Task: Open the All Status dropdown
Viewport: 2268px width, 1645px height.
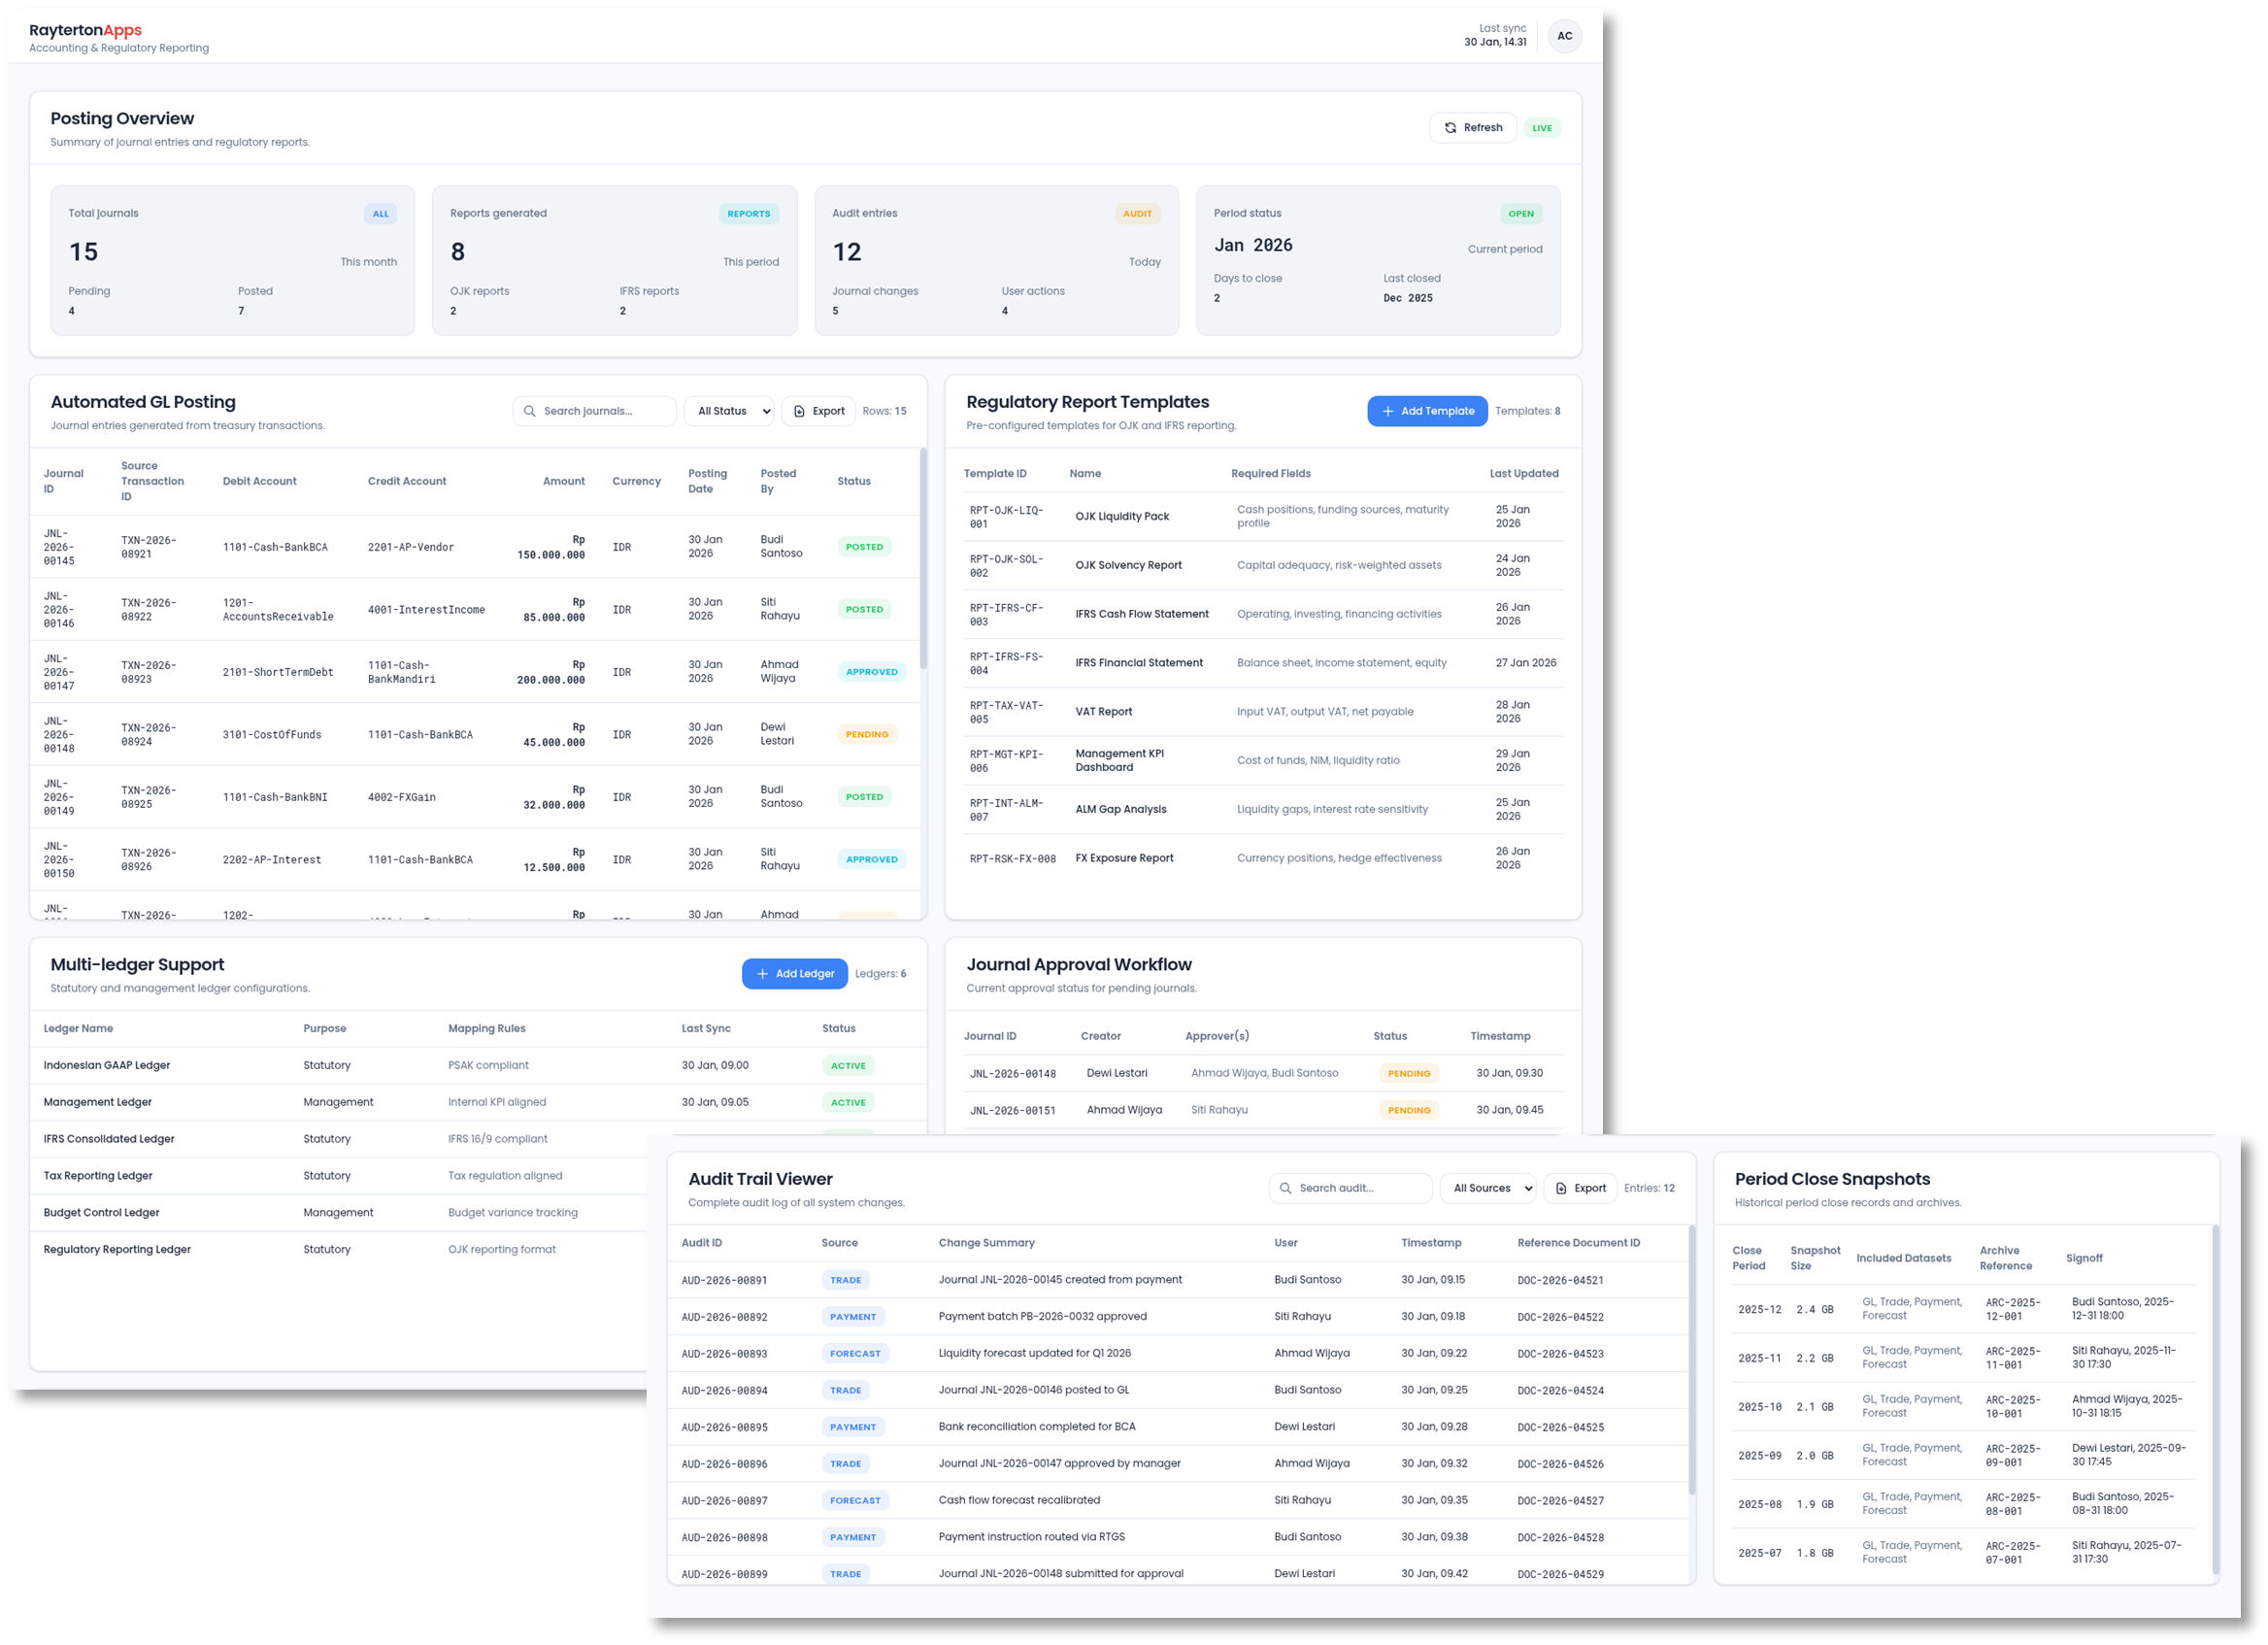Action: pyautogui.click(x=729, y=411)
